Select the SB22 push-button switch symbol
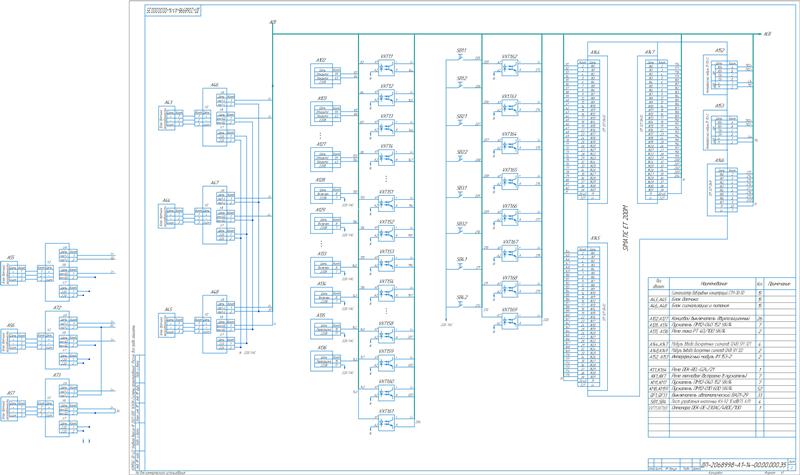The image size is (800, 475). pos(462,159)
